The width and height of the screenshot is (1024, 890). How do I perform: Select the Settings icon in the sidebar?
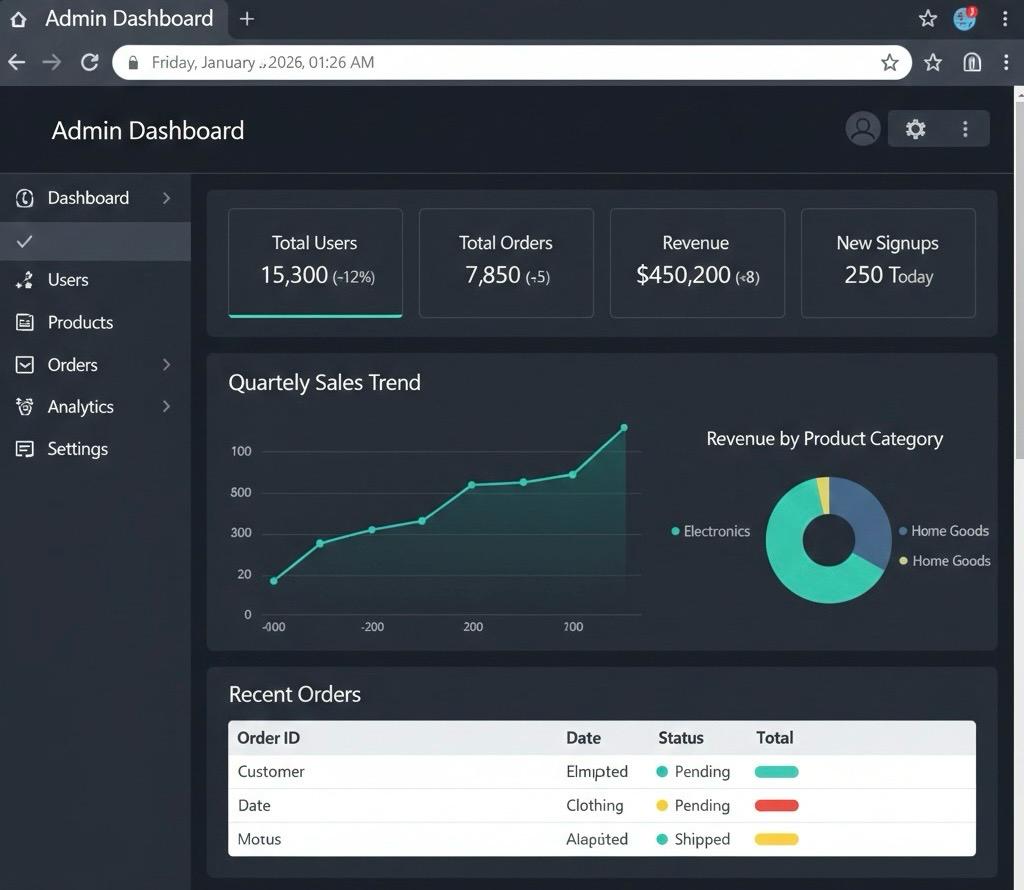pyautogui.click(x=24, y=449)
